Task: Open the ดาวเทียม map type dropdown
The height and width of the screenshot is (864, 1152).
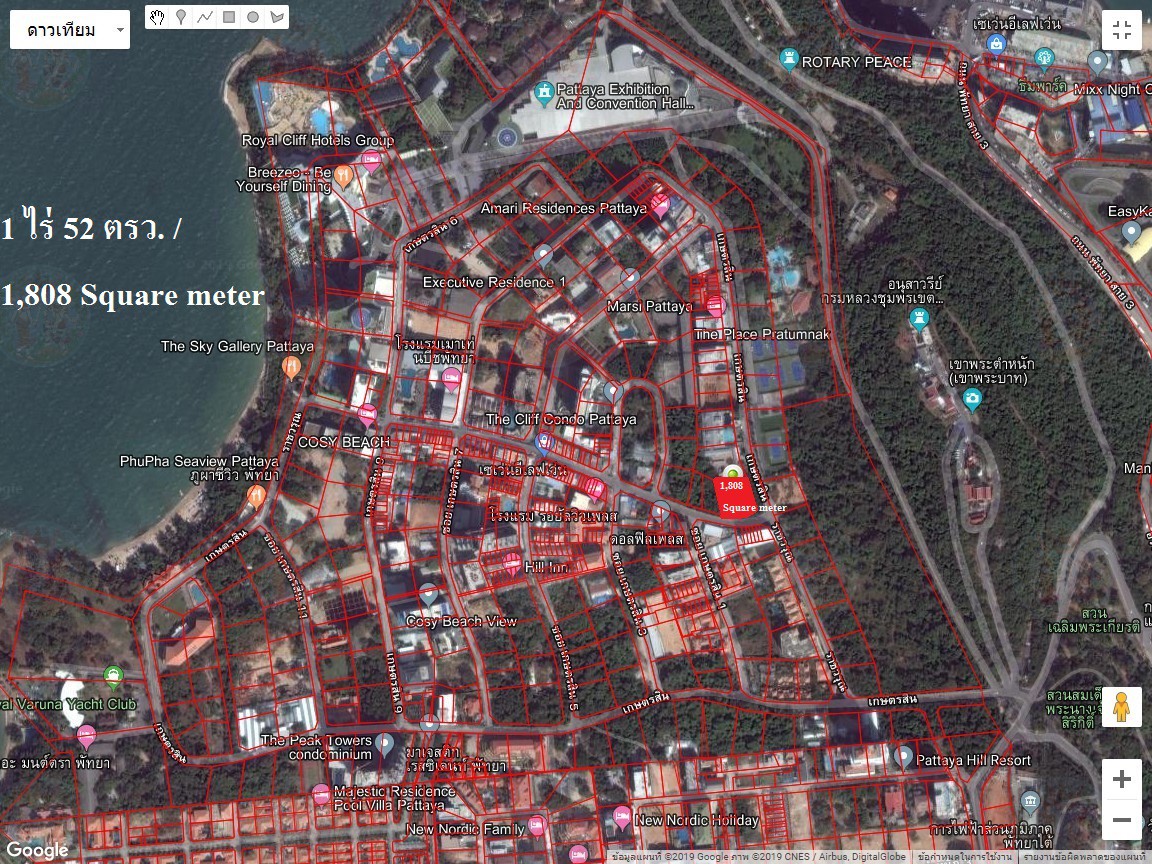Action: (x=70, y=30)
